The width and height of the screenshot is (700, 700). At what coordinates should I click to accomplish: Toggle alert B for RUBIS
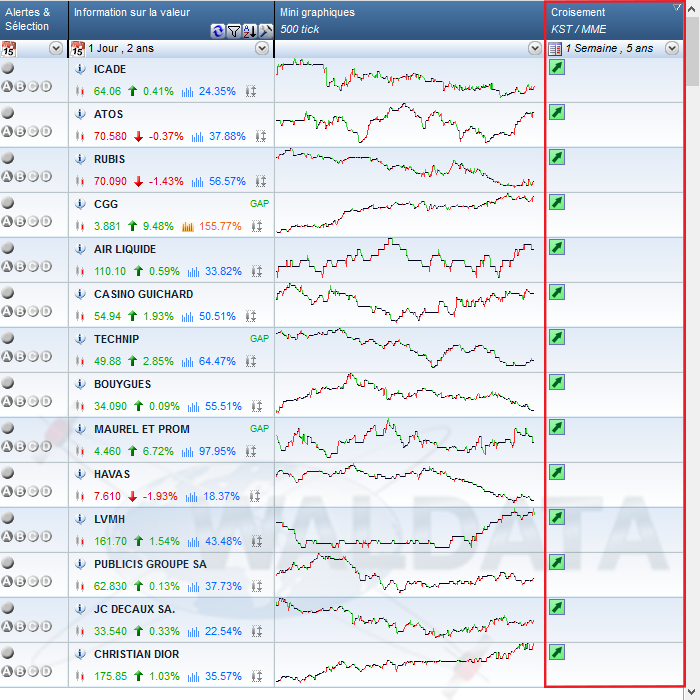coord(20,176)
